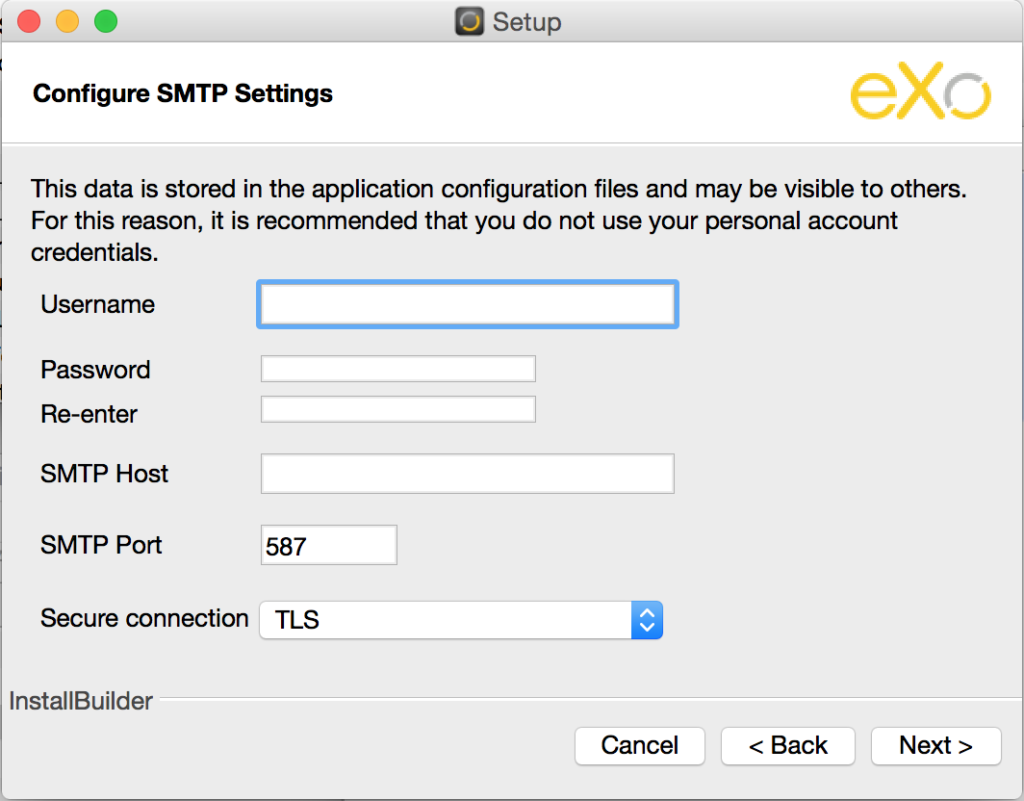Close the Setup window with red button
Screen dimensions: 1024x801
click(29, 21)
